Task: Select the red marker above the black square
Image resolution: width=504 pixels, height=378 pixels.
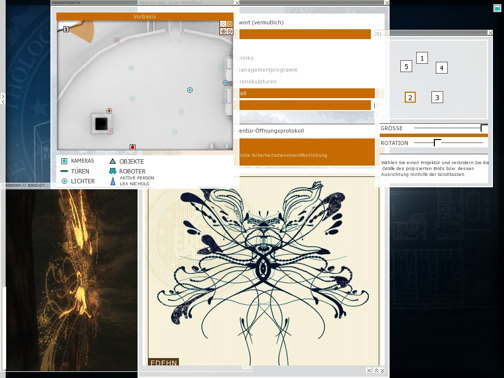Action: pyautogui.click(x=109, y=110)
